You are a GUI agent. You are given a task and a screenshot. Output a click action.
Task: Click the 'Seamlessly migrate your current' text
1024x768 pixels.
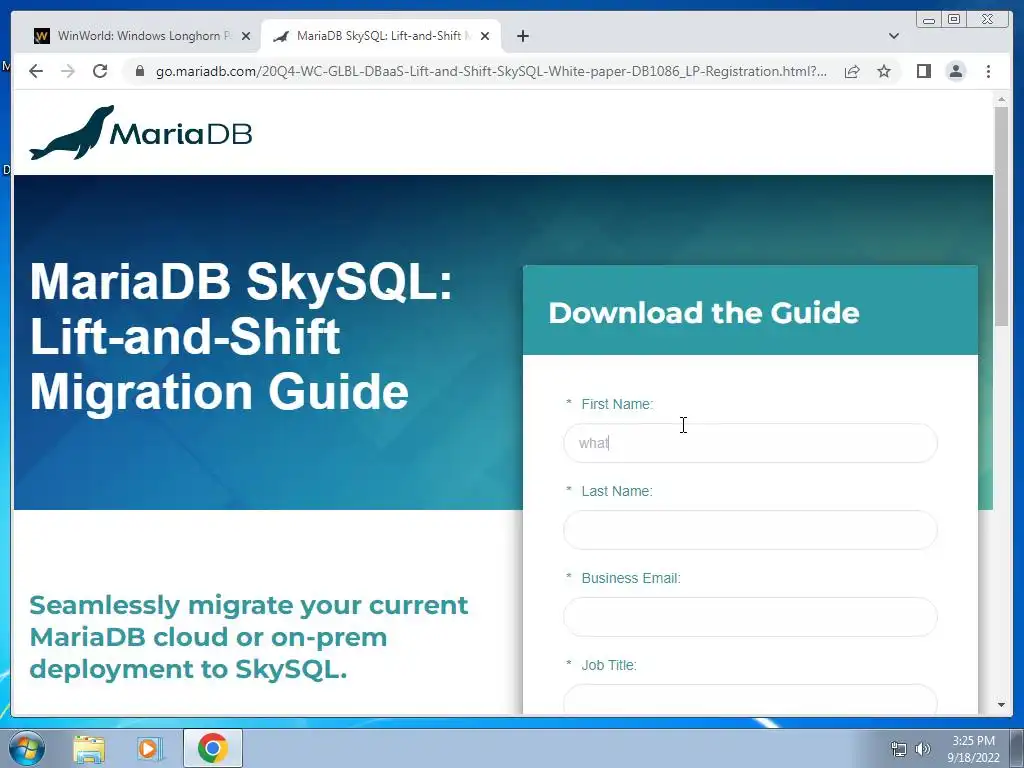point(249,605)
